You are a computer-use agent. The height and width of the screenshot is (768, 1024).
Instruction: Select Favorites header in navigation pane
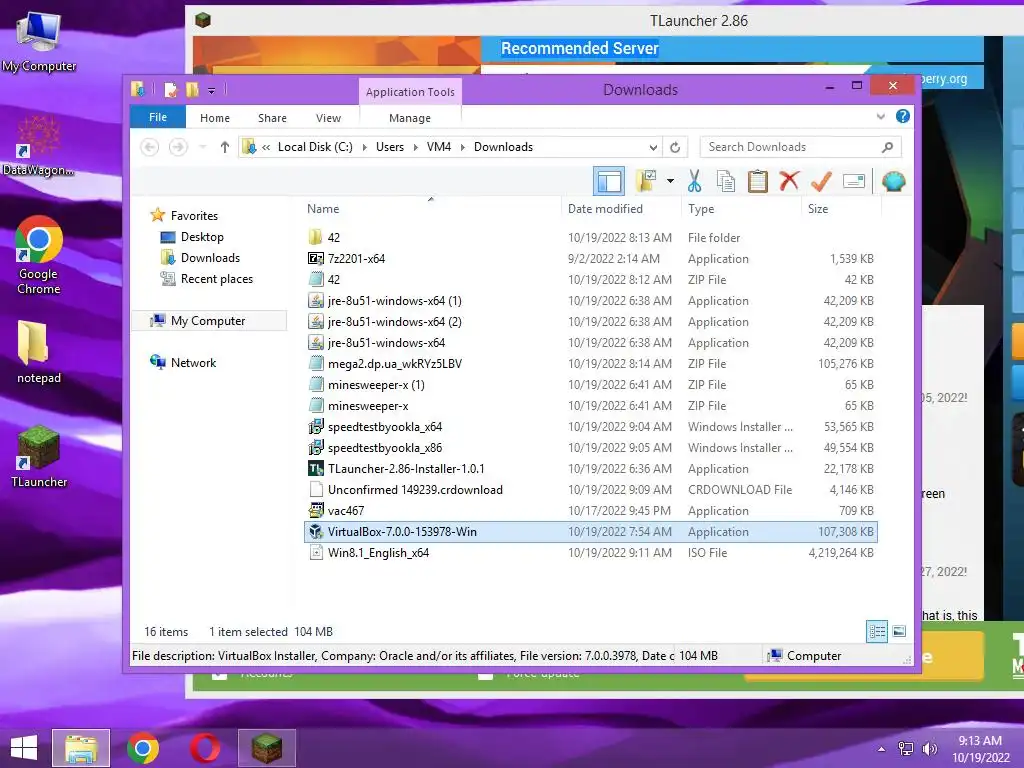pyautogui.click(x=194, y=216)
